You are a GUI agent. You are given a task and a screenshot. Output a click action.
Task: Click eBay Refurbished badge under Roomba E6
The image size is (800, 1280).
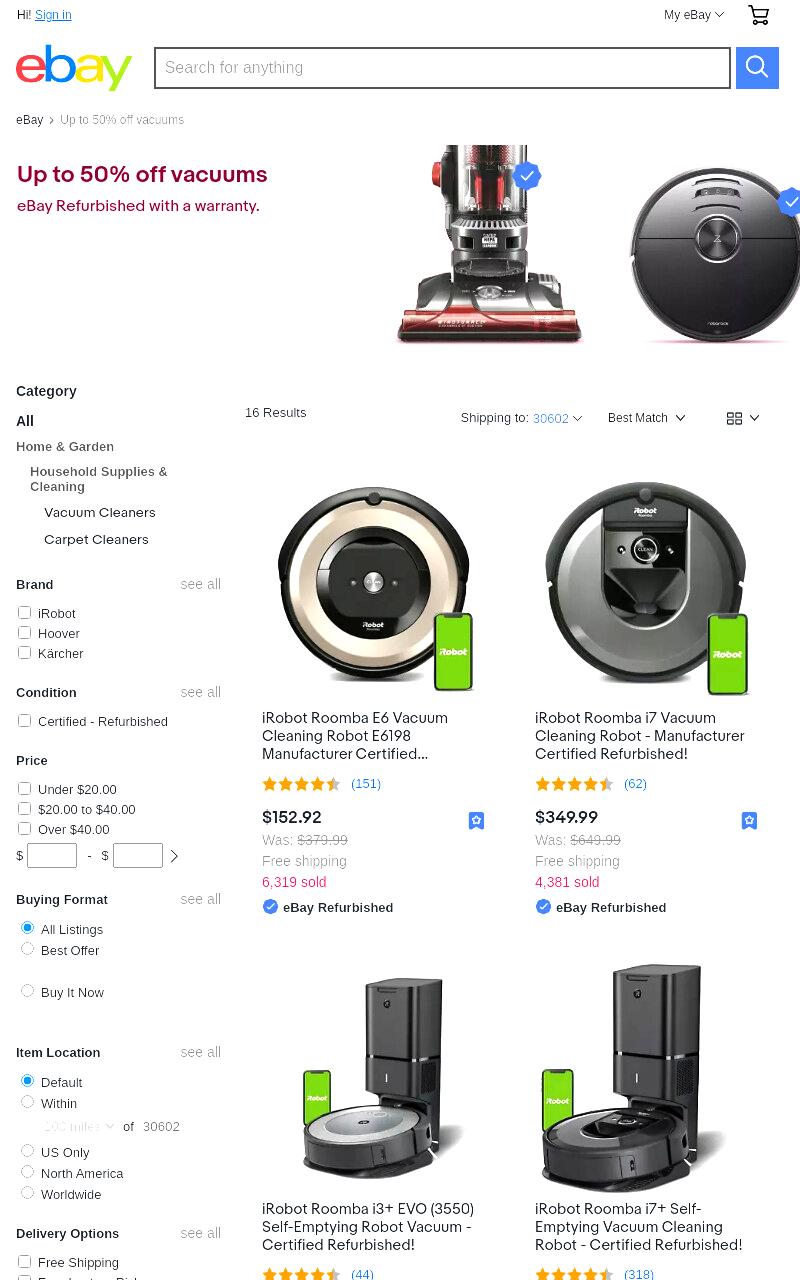[328, 907]
